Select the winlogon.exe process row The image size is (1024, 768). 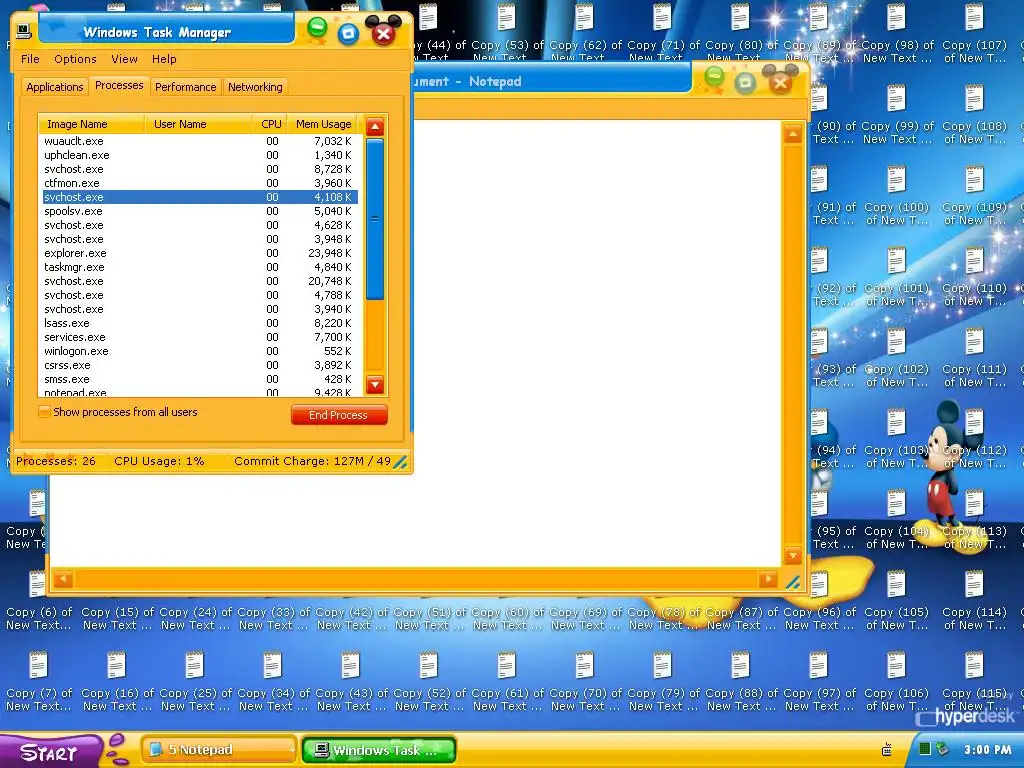click(199, 351)
